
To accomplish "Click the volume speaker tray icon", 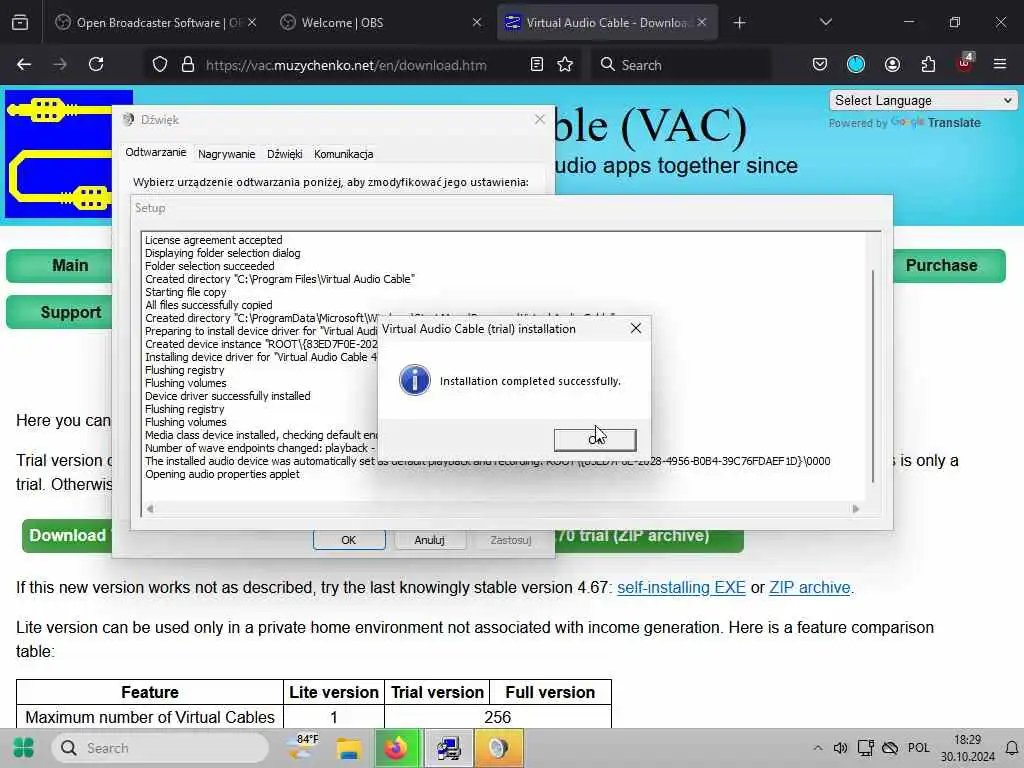I will point(840,748).
